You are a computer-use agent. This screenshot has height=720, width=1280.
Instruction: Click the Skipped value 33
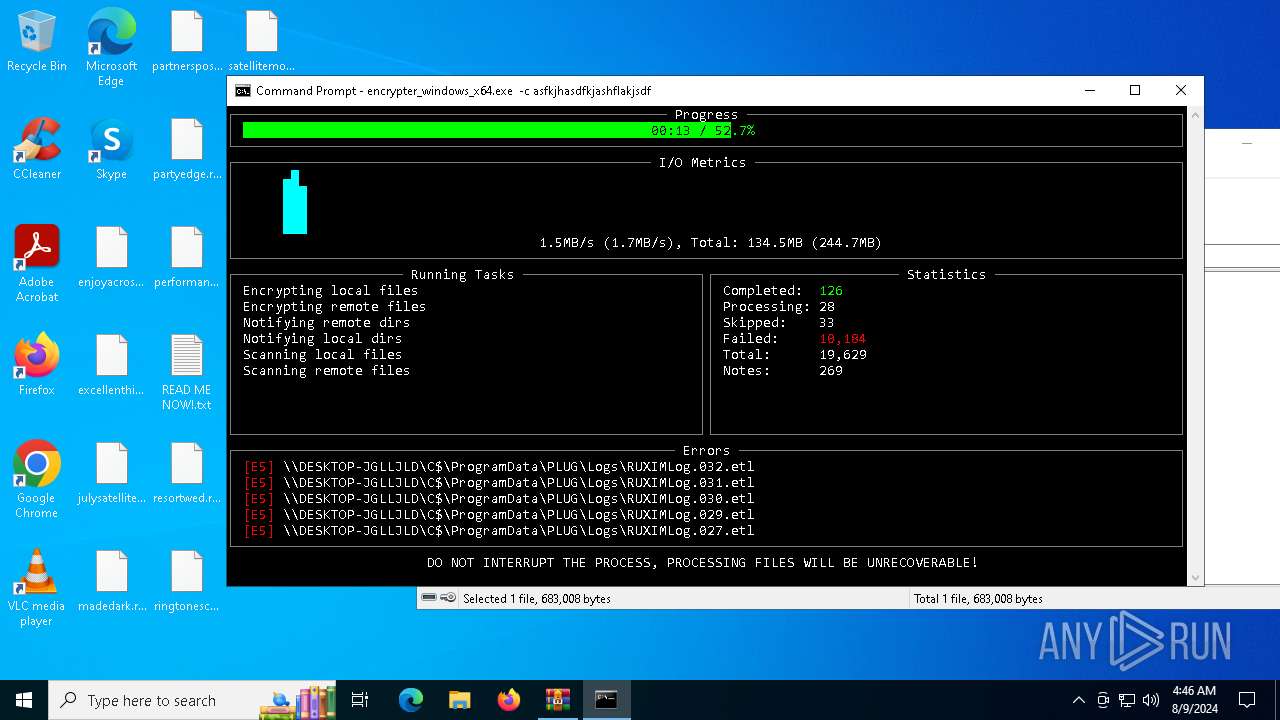pos(827,322)
